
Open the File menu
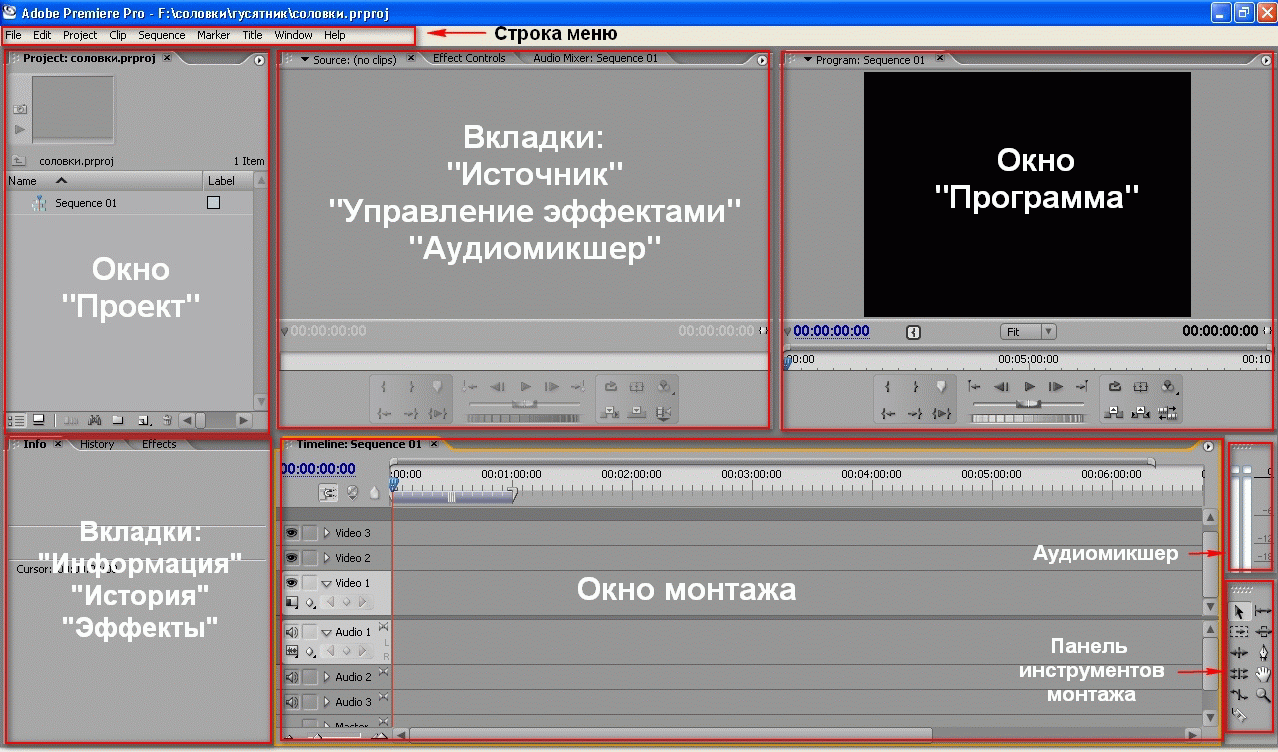13,35
